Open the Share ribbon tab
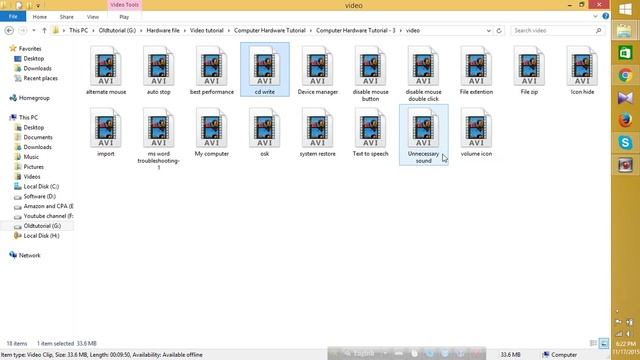Screen dimensions: 640x360 pyautogui.click(x=67, y=17)
